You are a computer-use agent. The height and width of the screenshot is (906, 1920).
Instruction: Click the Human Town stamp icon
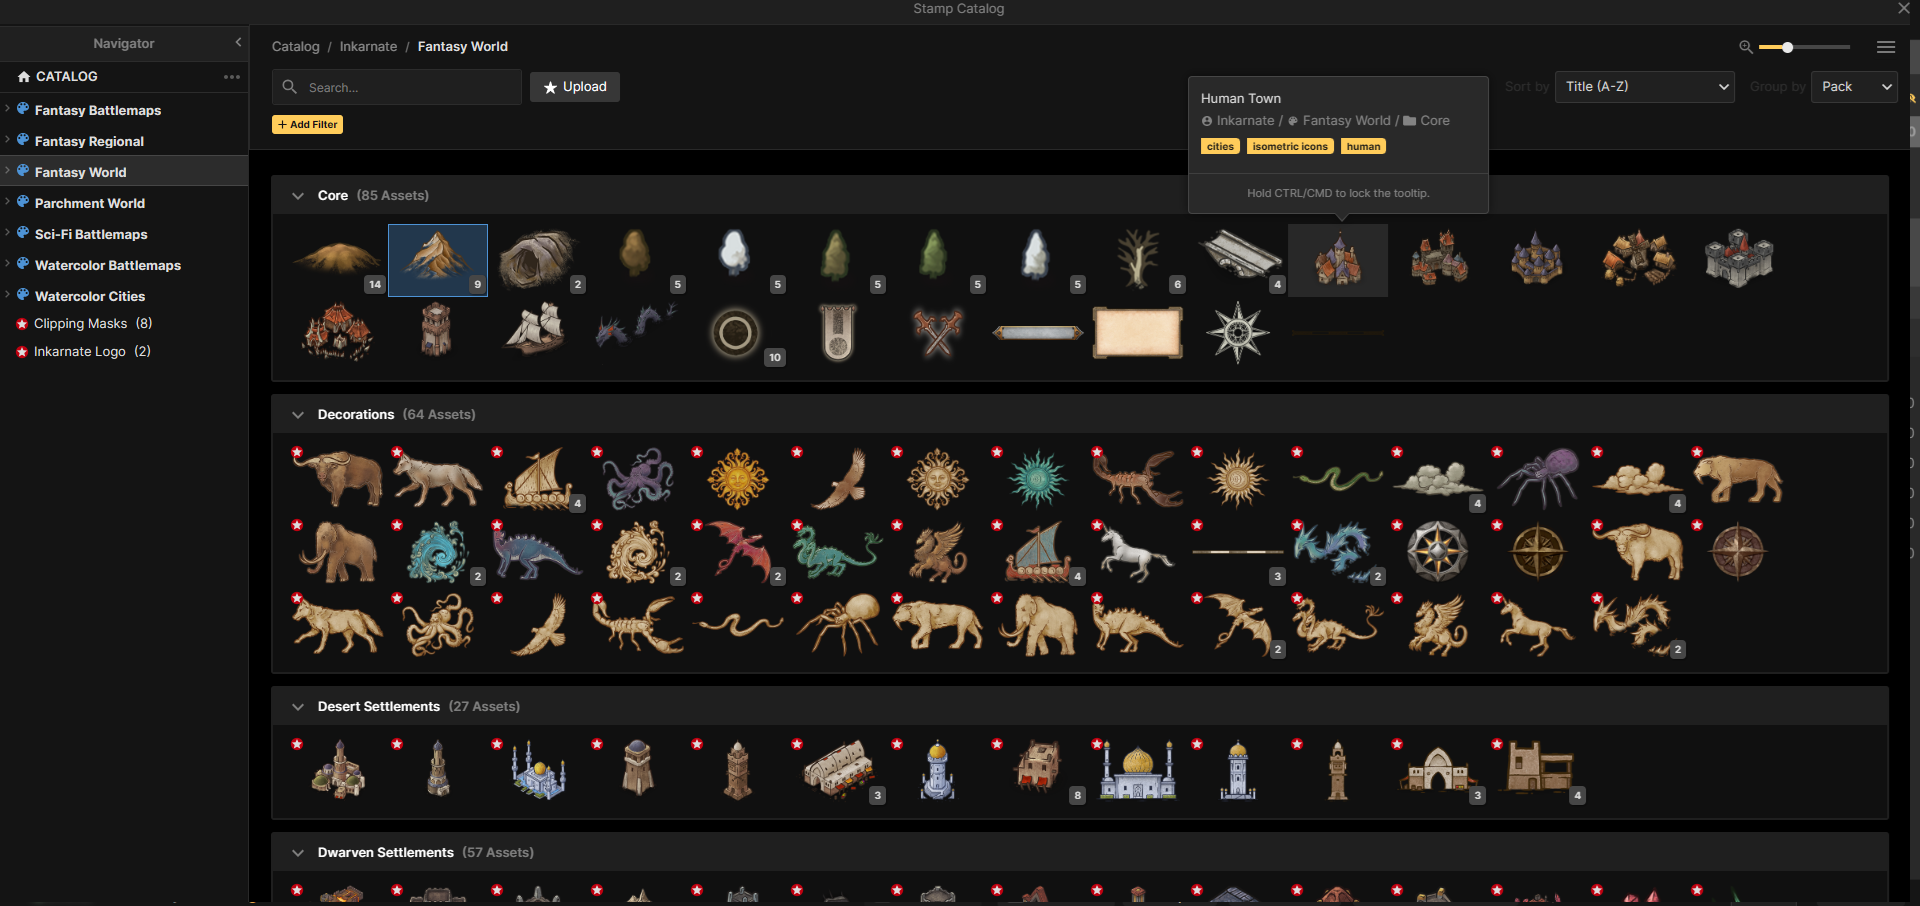[1338, 260]
